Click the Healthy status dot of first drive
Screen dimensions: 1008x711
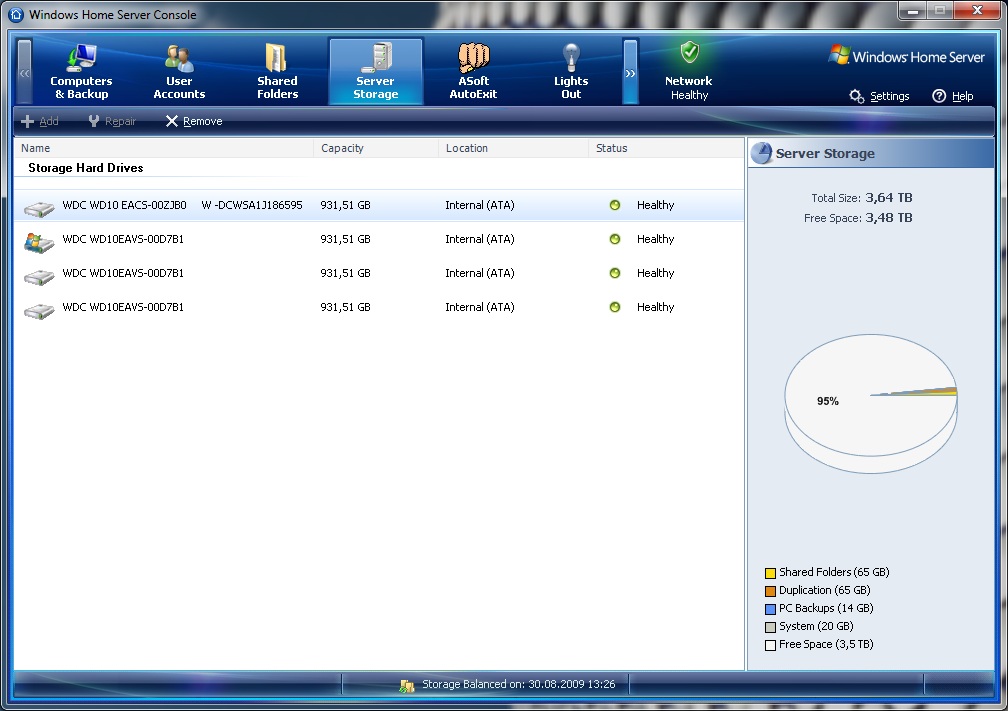tap(615, 205)
